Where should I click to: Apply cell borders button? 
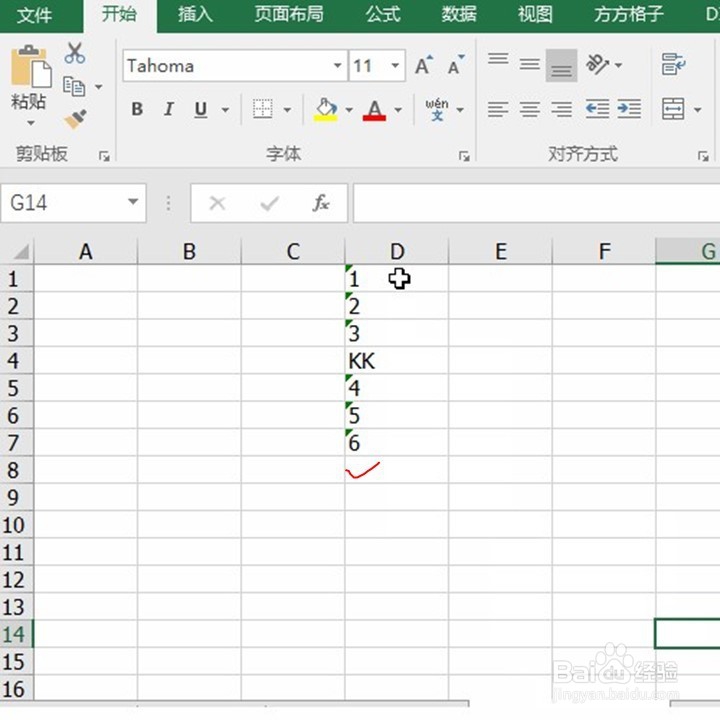[x=263, y=109]
